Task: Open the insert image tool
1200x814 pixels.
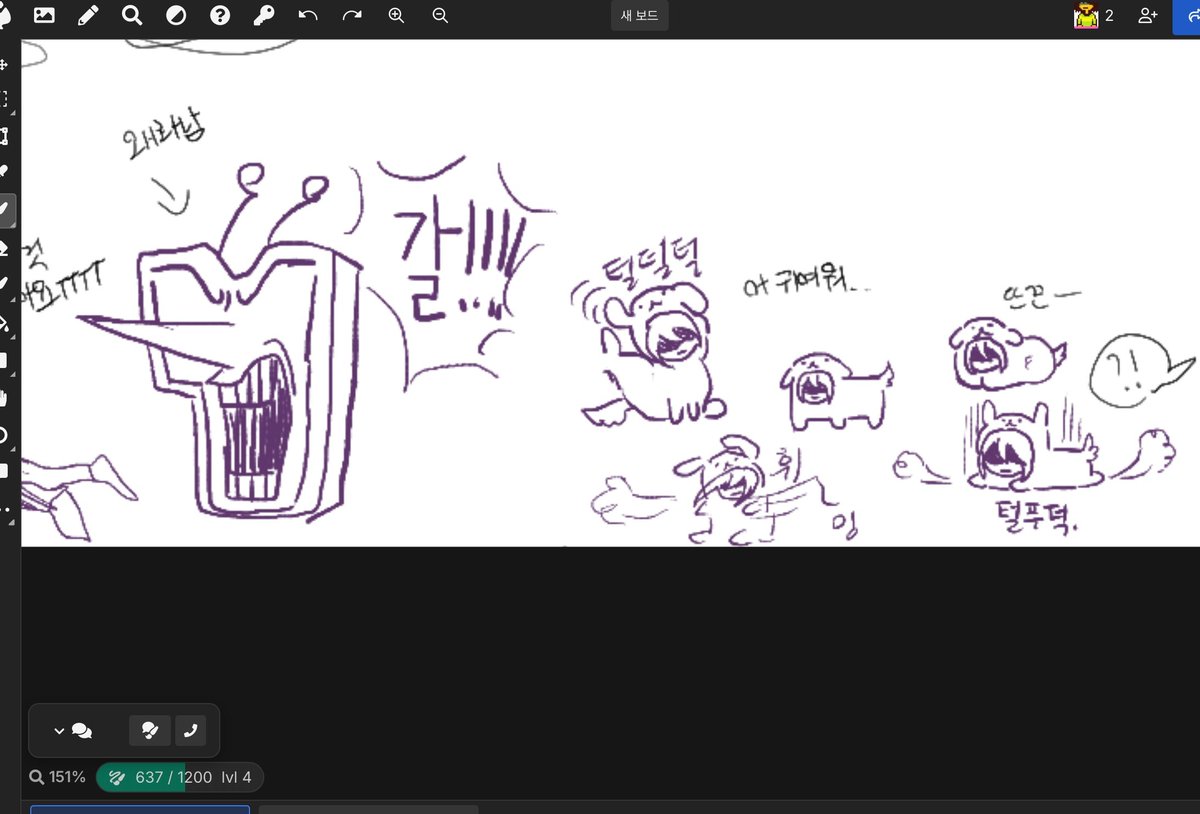Action: click(x=44, y=16)
